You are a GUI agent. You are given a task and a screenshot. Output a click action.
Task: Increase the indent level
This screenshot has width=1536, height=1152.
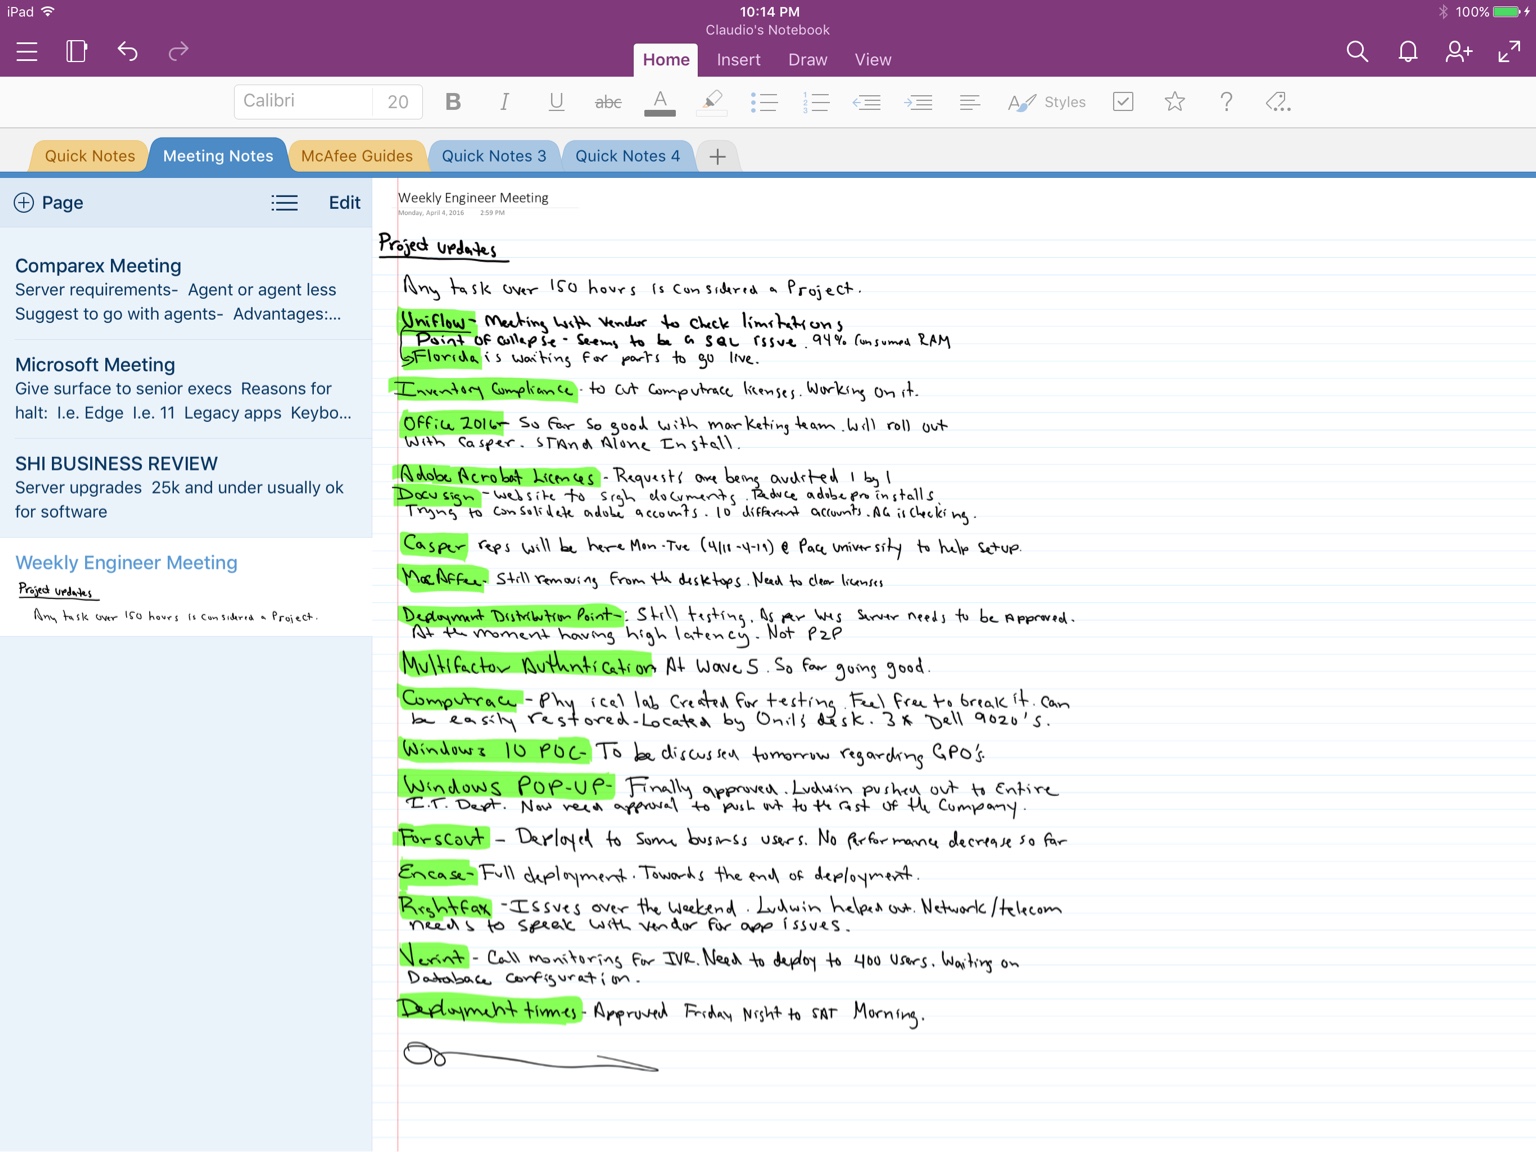(x=918, y=102)
